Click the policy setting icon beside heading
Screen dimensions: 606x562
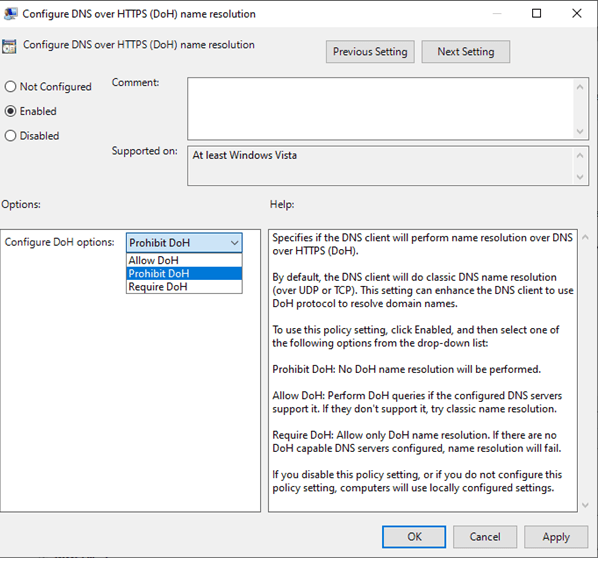11,46
